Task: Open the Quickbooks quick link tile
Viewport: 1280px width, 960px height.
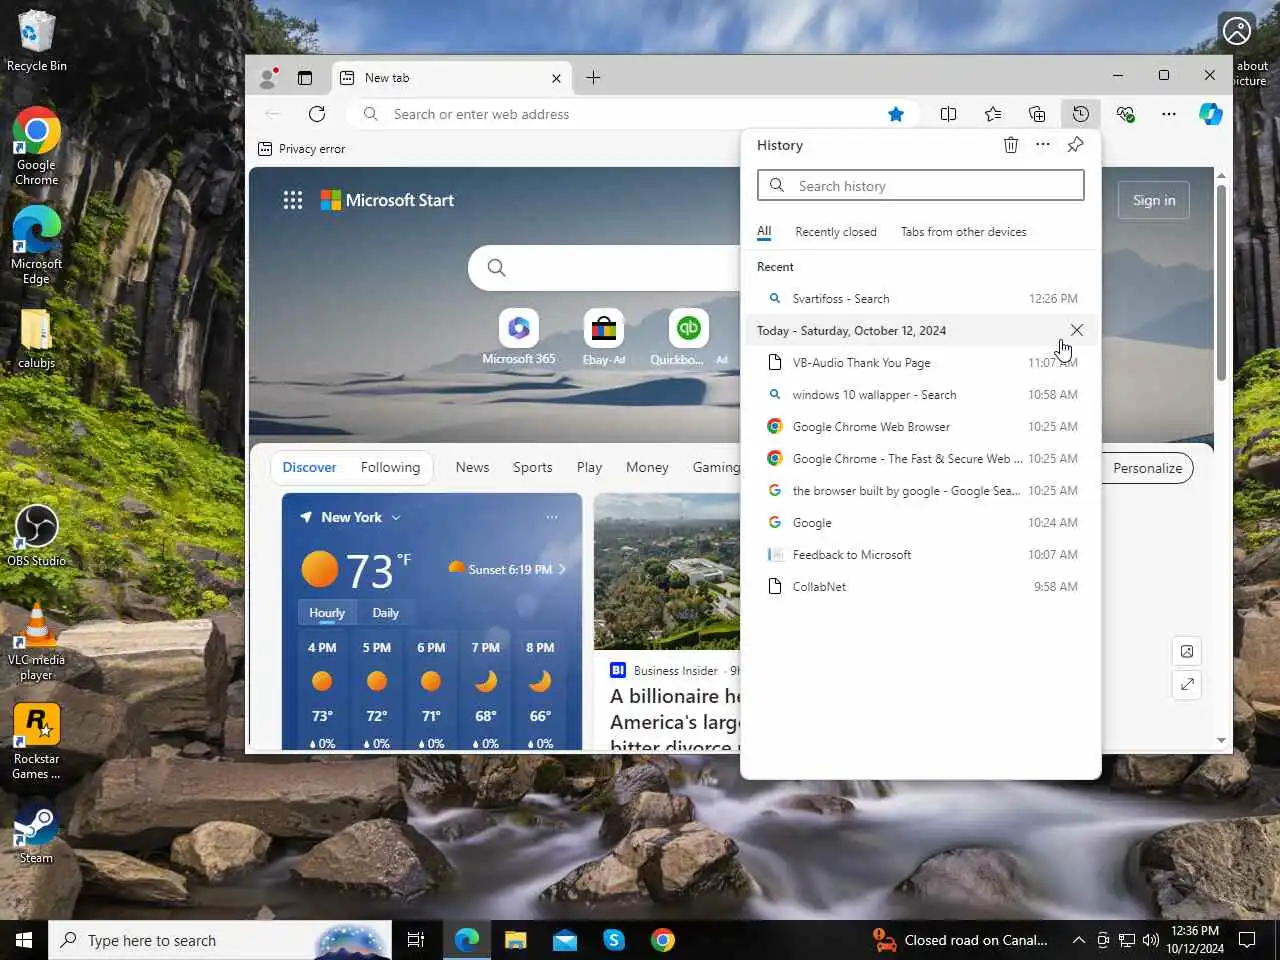Action: tap(688, 337)
